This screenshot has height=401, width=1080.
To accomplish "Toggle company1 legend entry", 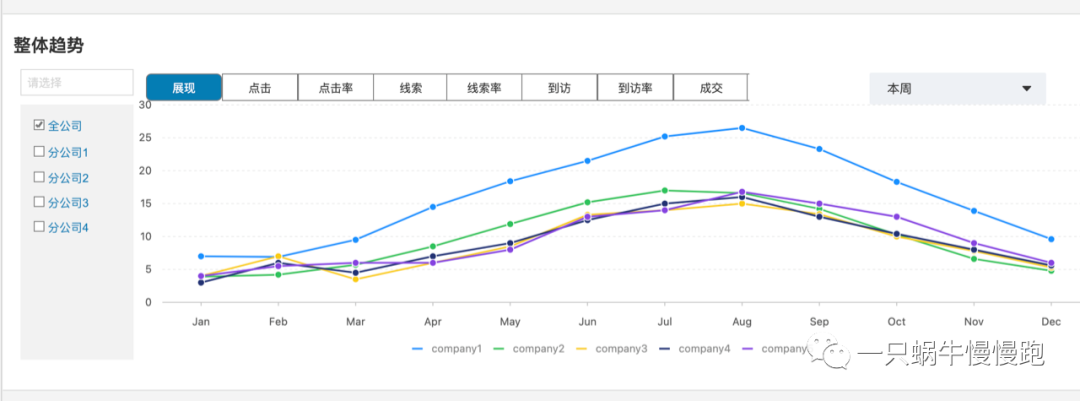I will point(447,349).
